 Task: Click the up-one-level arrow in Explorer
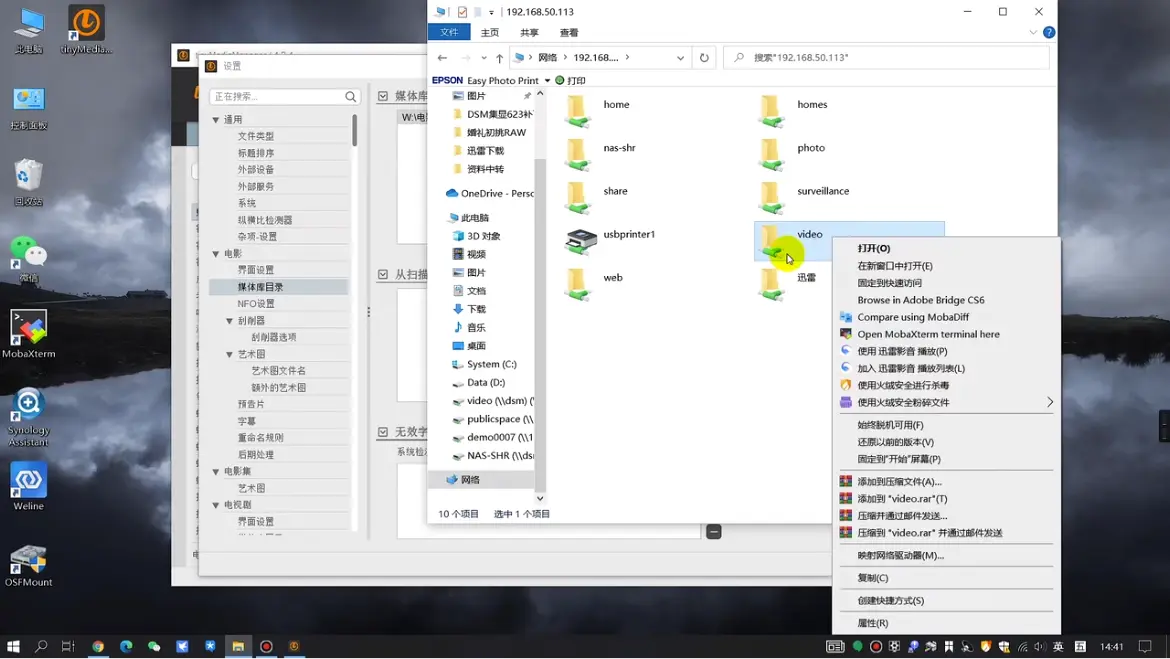click(x=500, y=58)
